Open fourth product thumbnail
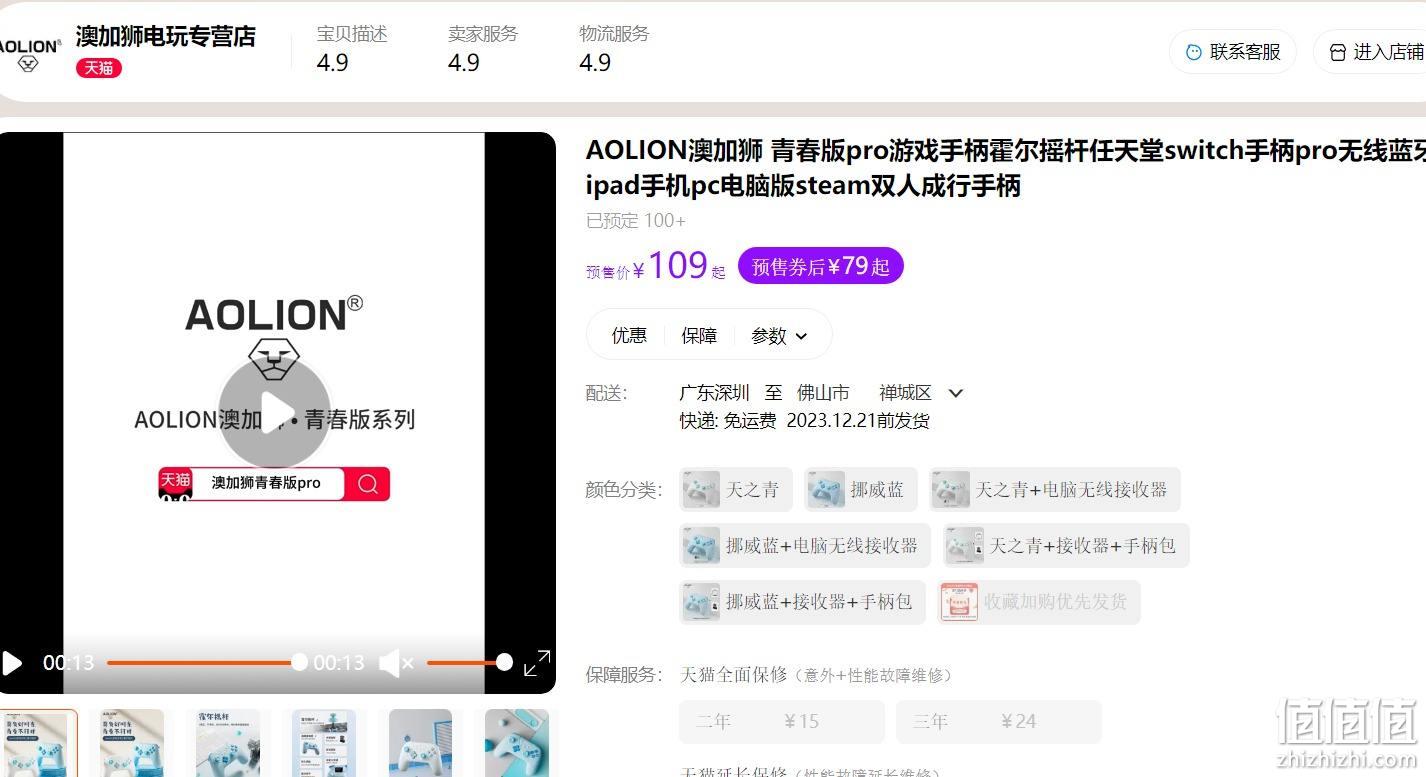The height and width of the screenshot is (777, 1426). click(x=324, y=743)
